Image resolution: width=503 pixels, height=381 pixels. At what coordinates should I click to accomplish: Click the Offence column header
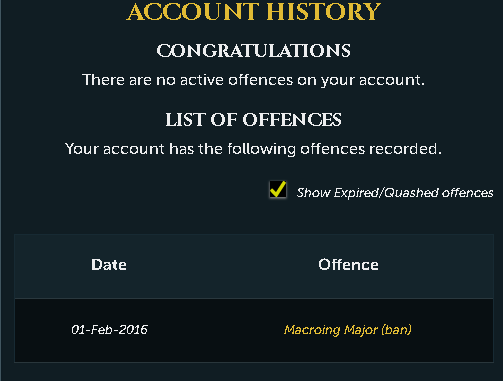pos(348,265)
